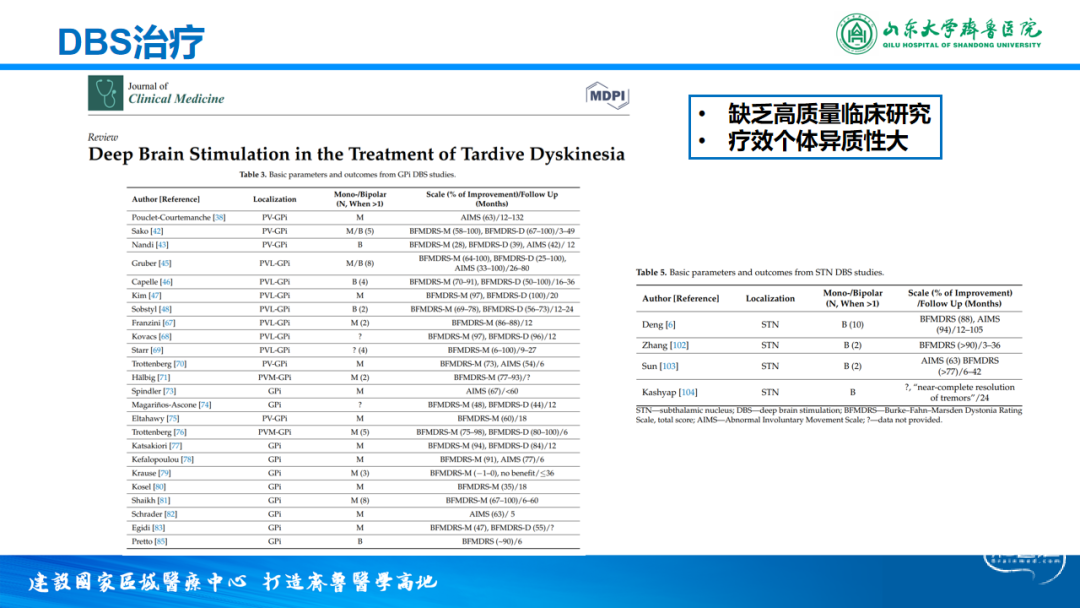
Task: Click the "STN" cell in Deng row
Action: pyautogui.click(x=770, y=325)
